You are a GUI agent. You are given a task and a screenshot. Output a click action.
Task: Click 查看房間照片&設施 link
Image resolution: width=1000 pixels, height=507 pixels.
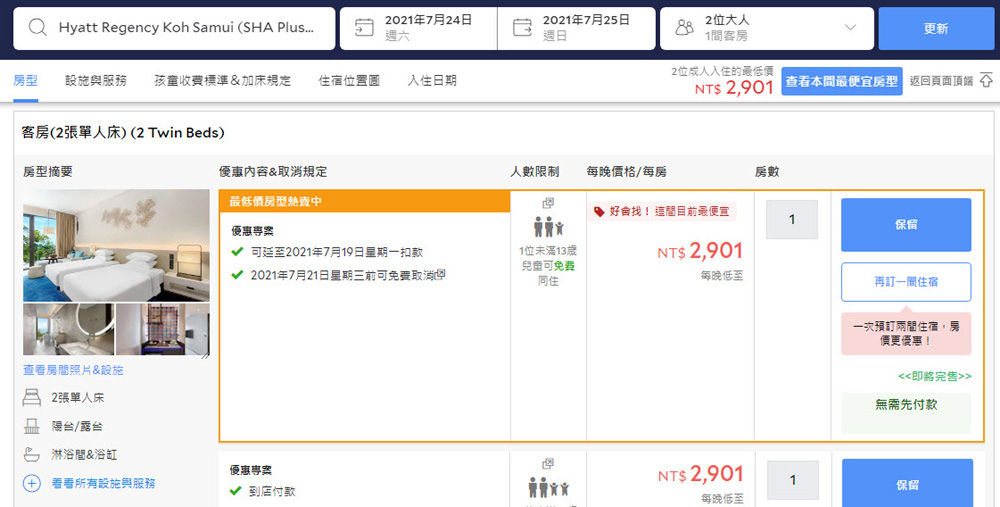[73, 370]
